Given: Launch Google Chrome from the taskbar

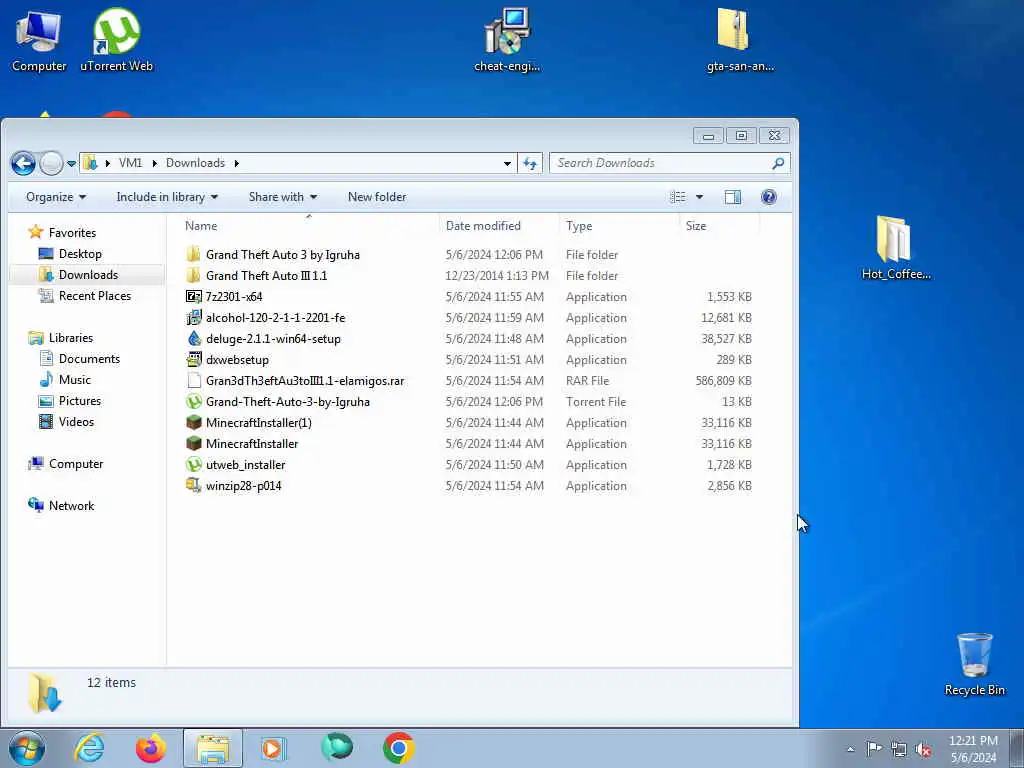Looking at the screenshot, I should [x=398, y=748].
